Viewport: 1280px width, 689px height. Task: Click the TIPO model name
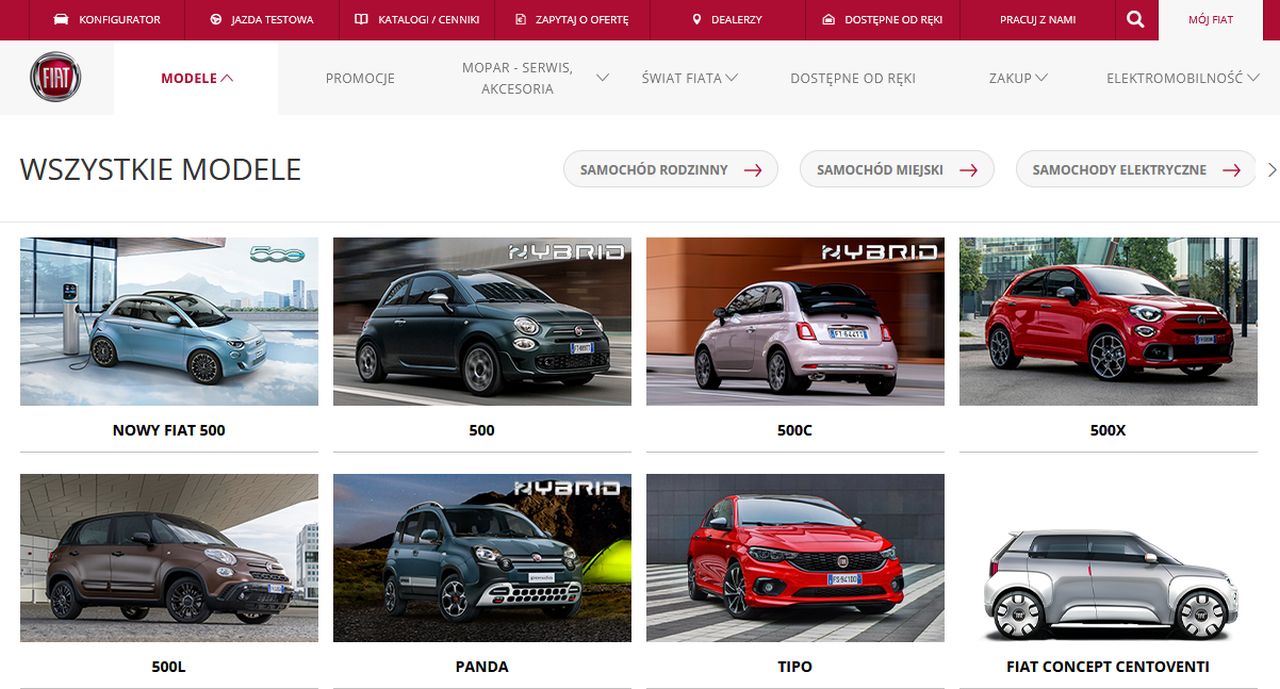click(795, 666)
